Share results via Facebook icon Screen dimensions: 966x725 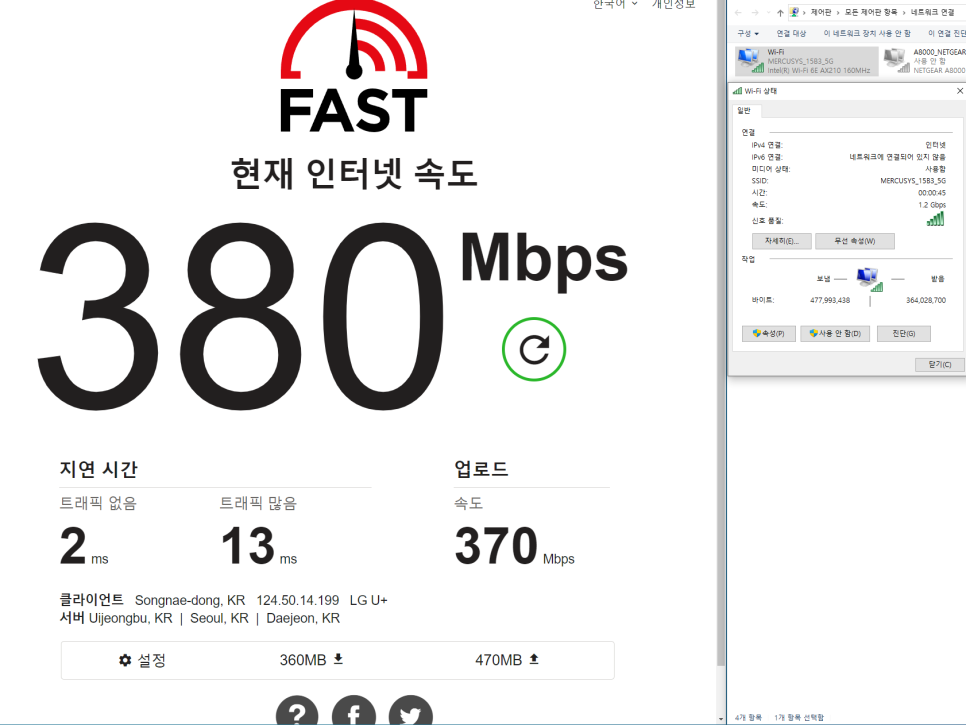click(354, 712)
